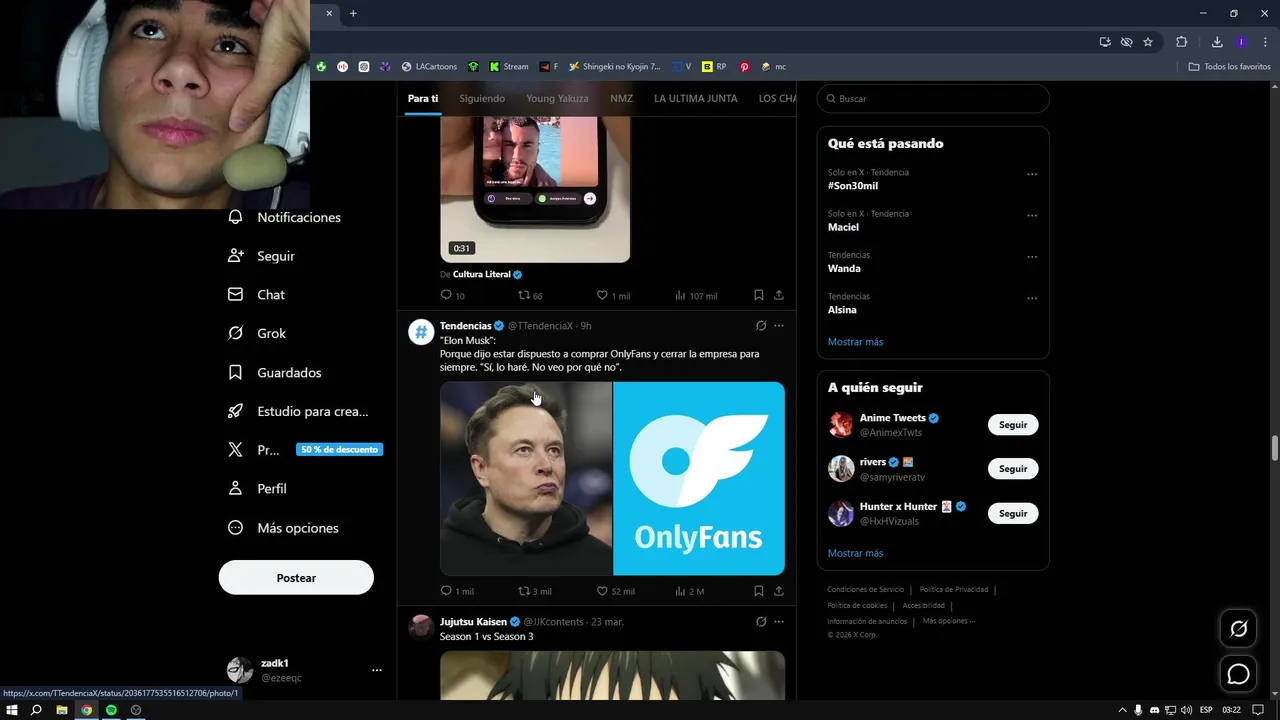Show hidden system tray icons
Screen dimensions: 1280x720
coord(1122,710)
